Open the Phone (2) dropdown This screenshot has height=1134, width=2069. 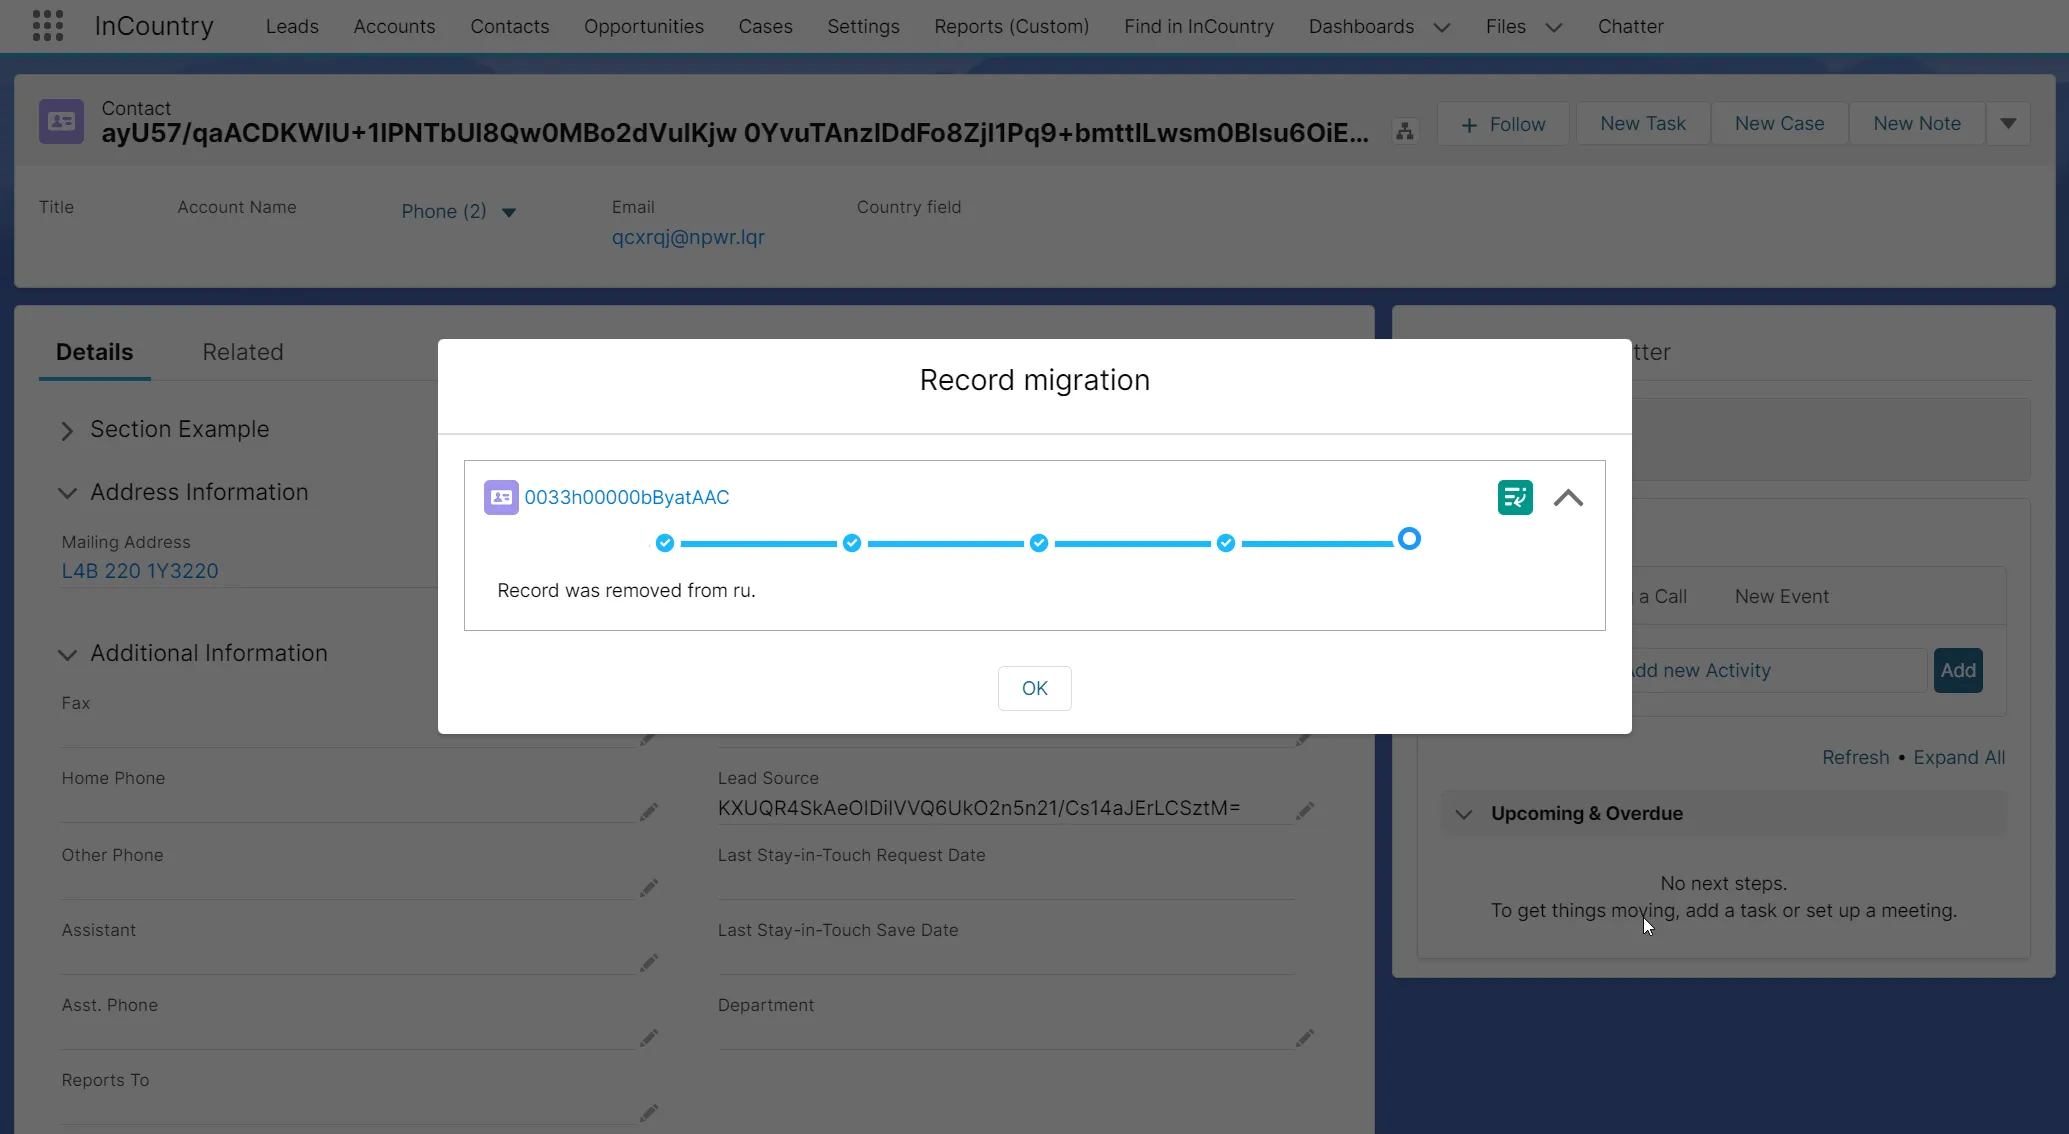coord(458,211)
